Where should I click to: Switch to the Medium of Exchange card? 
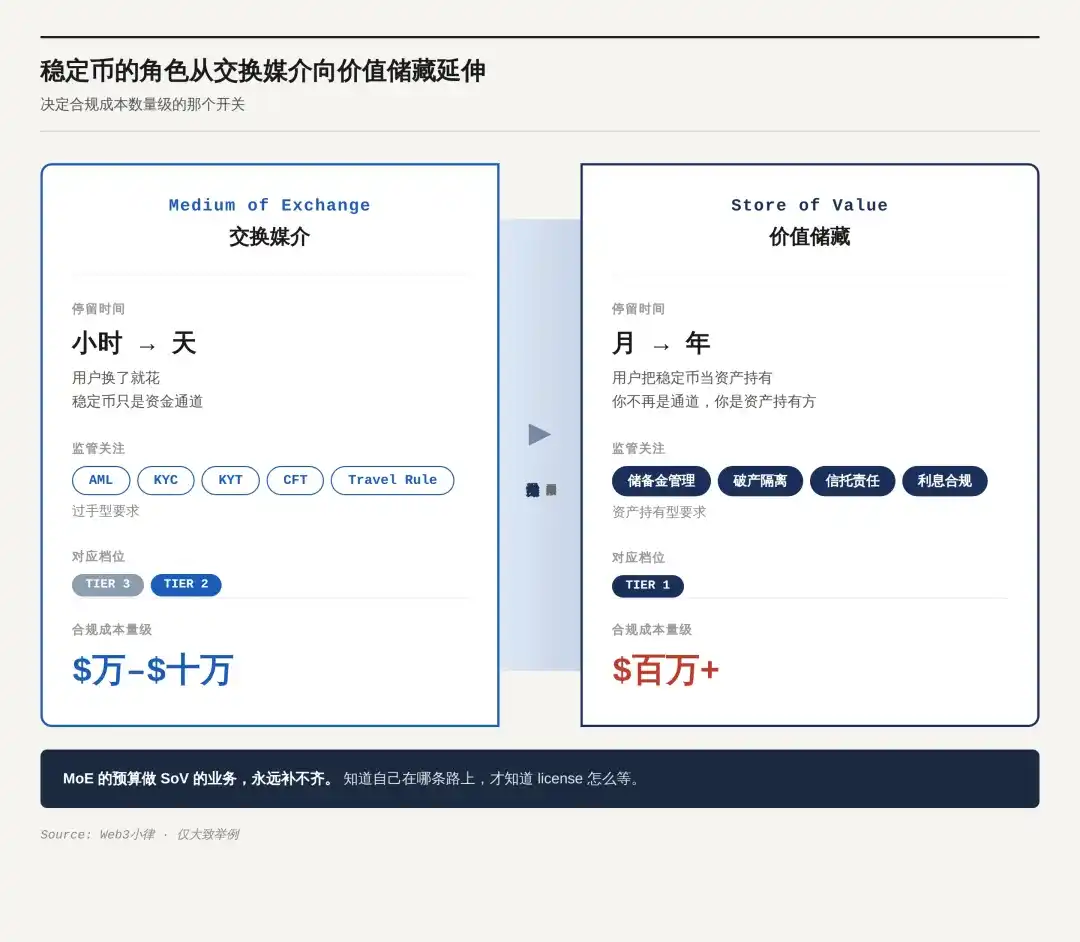[269, 205]
